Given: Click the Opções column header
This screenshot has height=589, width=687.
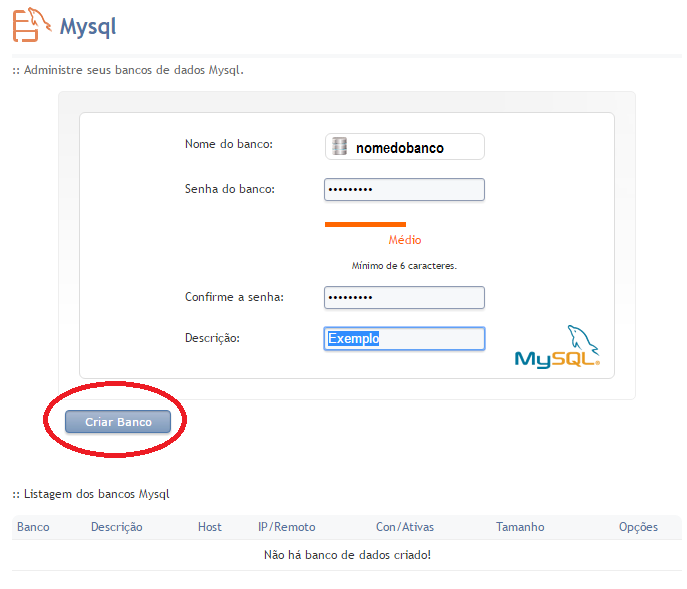Looking at the screenshot, I should coord(638,527).
